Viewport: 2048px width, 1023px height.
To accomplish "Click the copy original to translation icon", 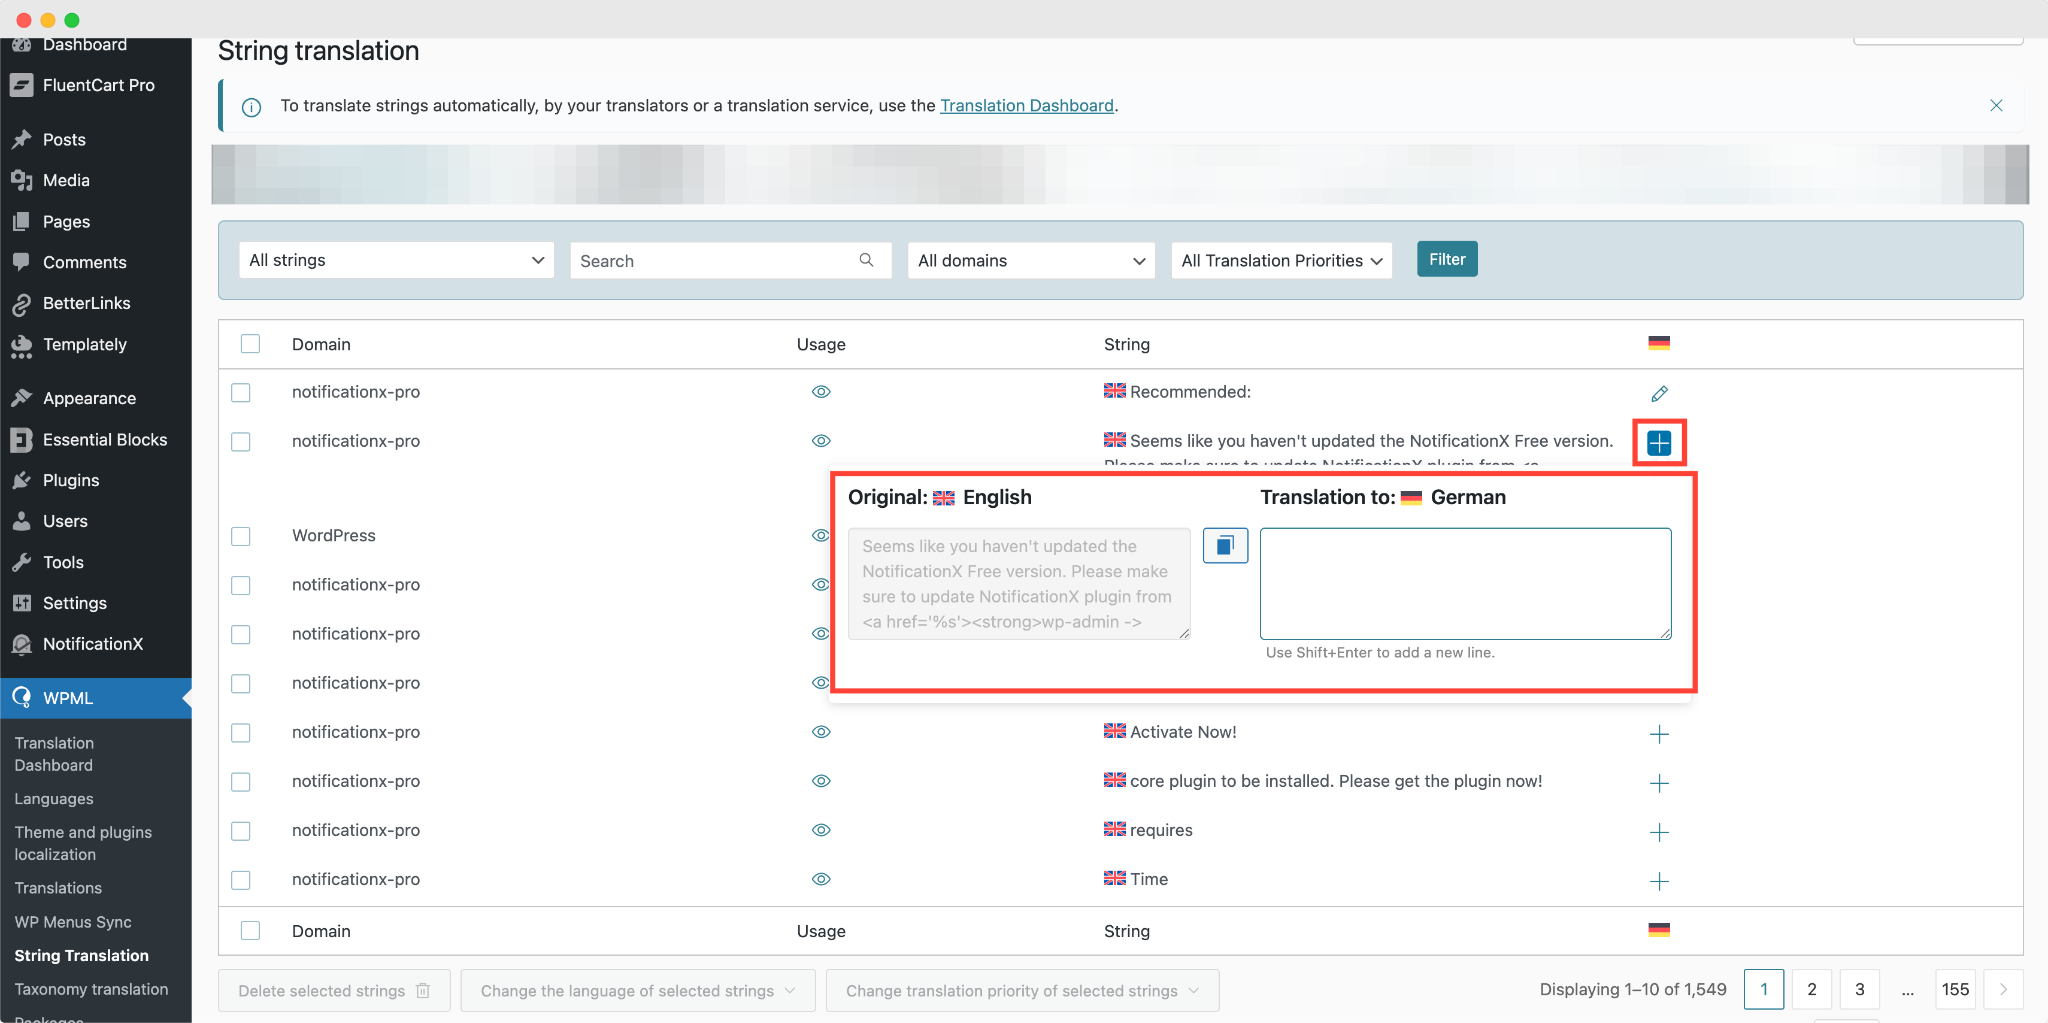I will [x=1225, y=545].
